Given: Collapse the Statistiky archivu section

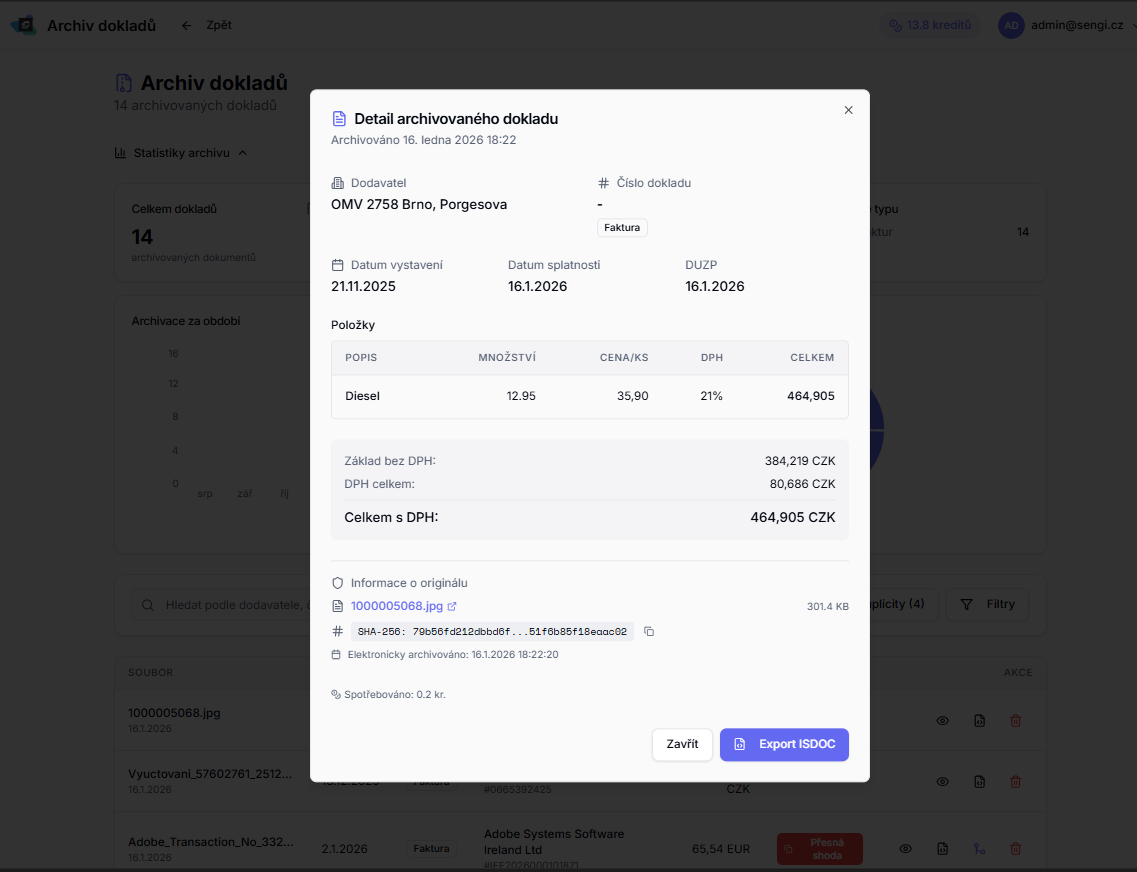Looking at the screenshot, I should coord(181,153).
